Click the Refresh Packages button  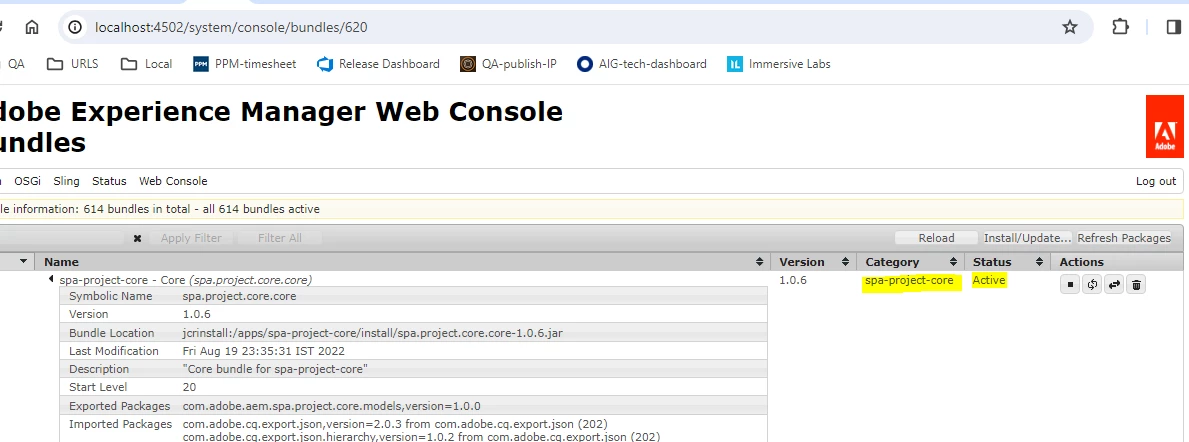[1124, 238]
